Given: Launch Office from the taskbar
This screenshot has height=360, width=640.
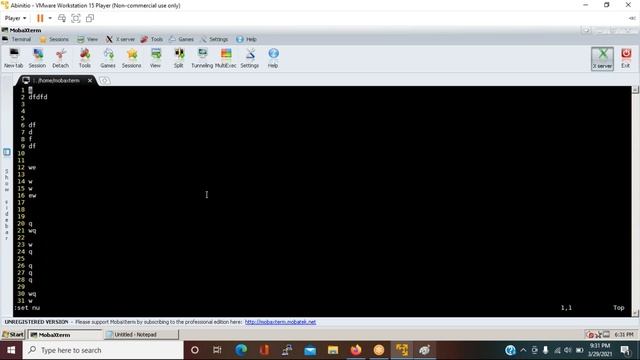Looking at the screenshot, I should pos(264,350).
